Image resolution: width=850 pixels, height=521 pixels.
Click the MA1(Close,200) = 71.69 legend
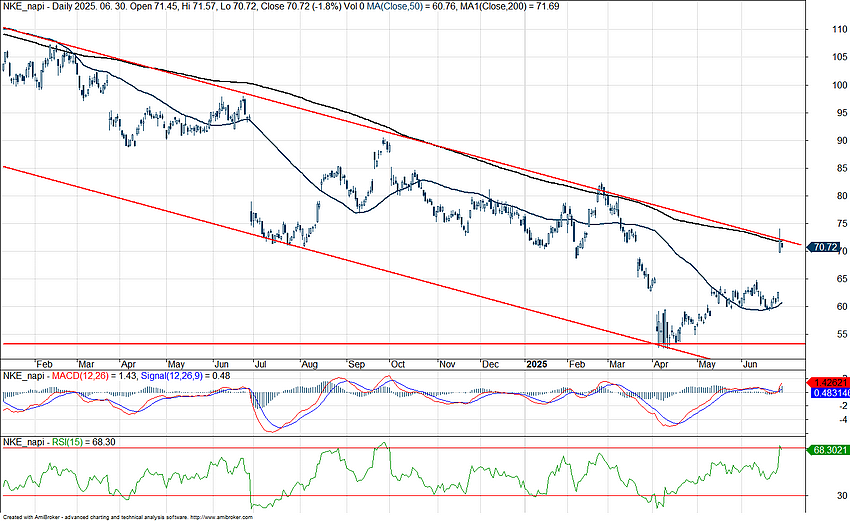pos(509,7)
